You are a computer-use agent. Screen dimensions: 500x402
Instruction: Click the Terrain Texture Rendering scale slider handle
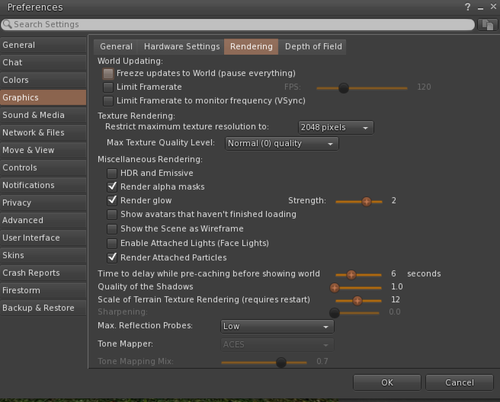(x=357, y=301)
